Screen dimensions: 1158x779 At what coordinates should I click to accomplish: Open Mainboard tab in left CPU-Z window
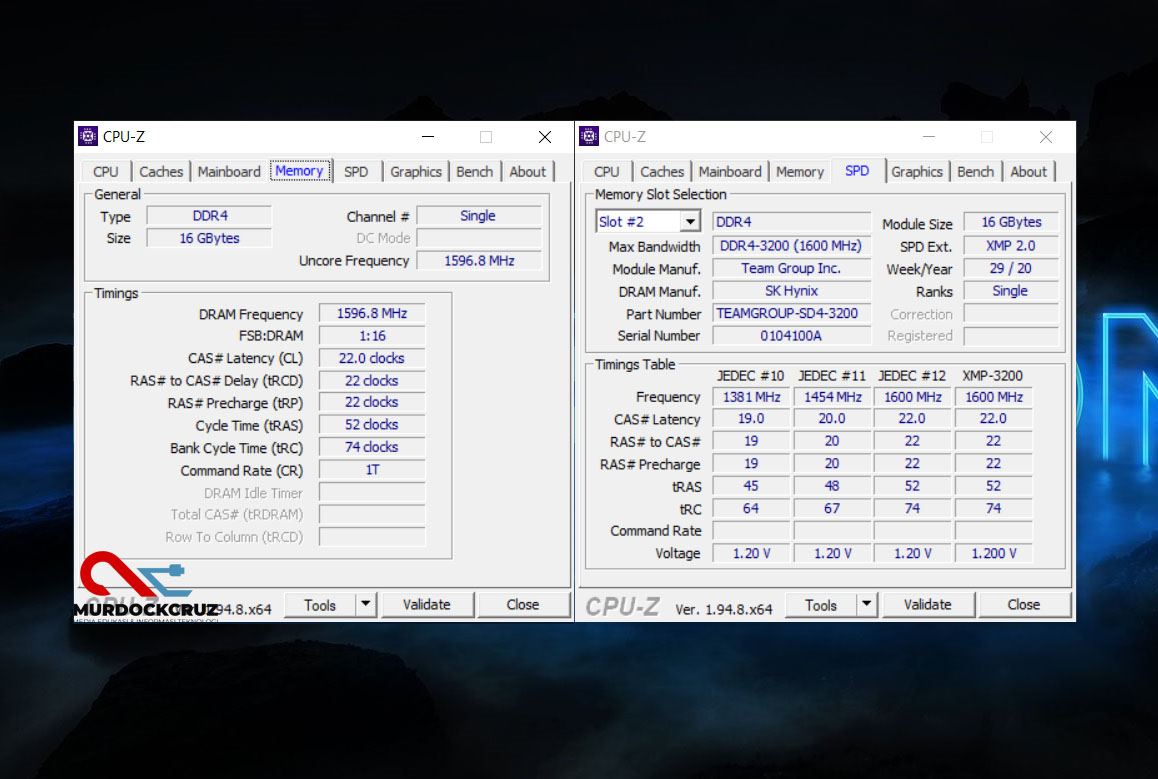click(x=229, y=171)
